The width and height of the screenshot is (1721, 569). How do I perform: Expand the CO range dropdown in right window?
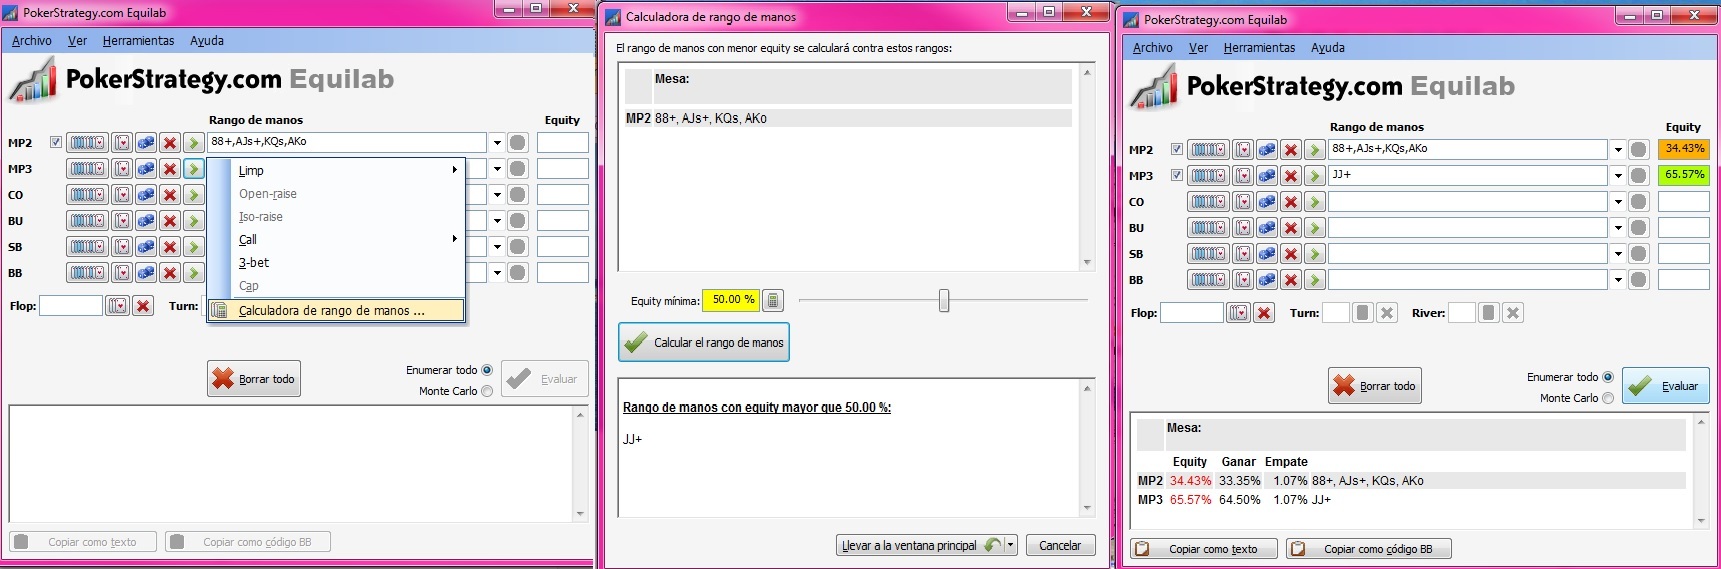click(1618, 202)
